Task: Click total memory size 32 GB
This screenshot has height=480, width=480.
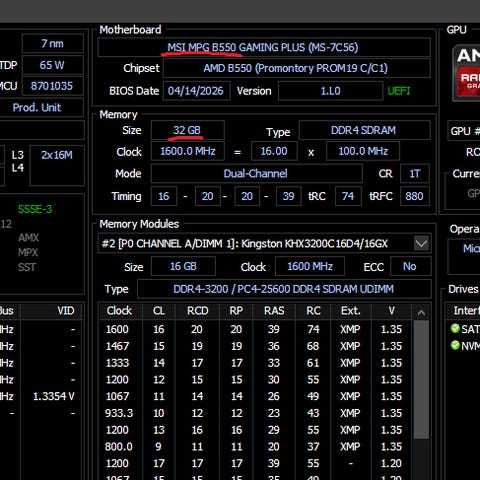Action: point(187,130)
